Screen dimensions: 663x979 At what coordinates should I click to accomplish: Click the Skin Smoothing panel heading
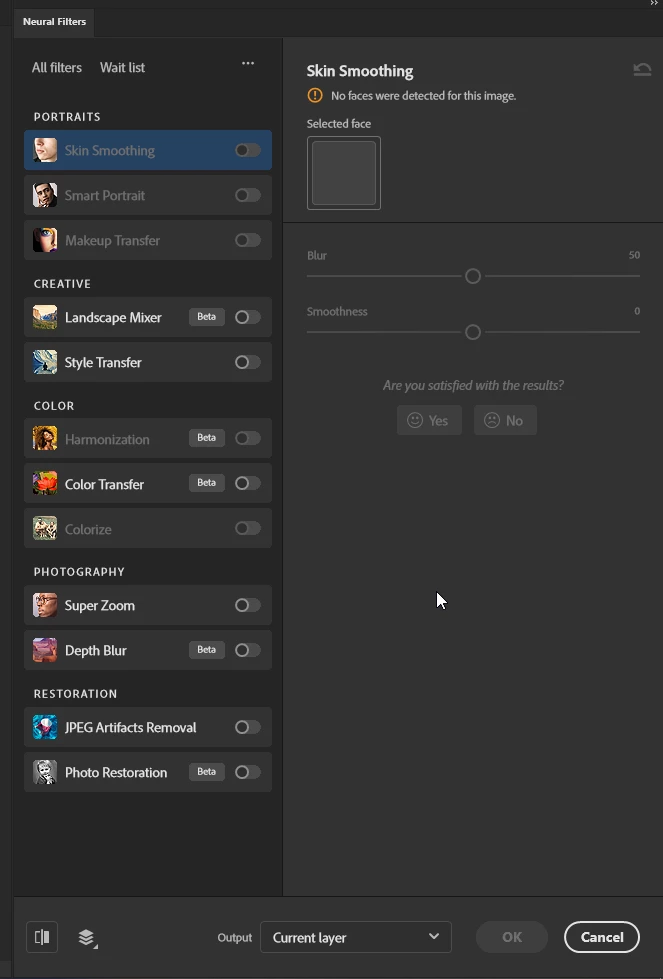(360, 71)
